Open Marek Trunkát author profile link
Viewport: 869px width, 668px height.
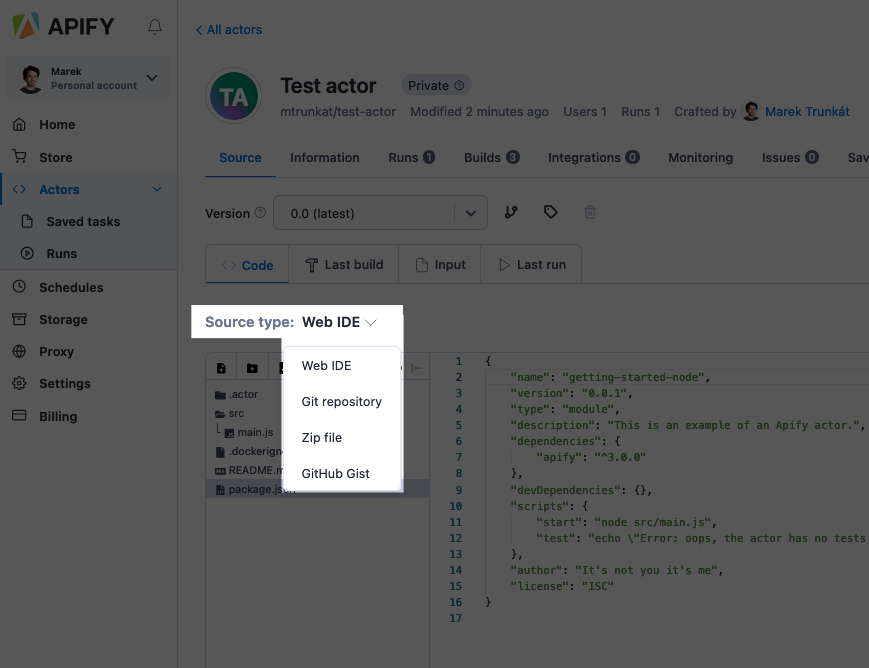coord(806,111)
